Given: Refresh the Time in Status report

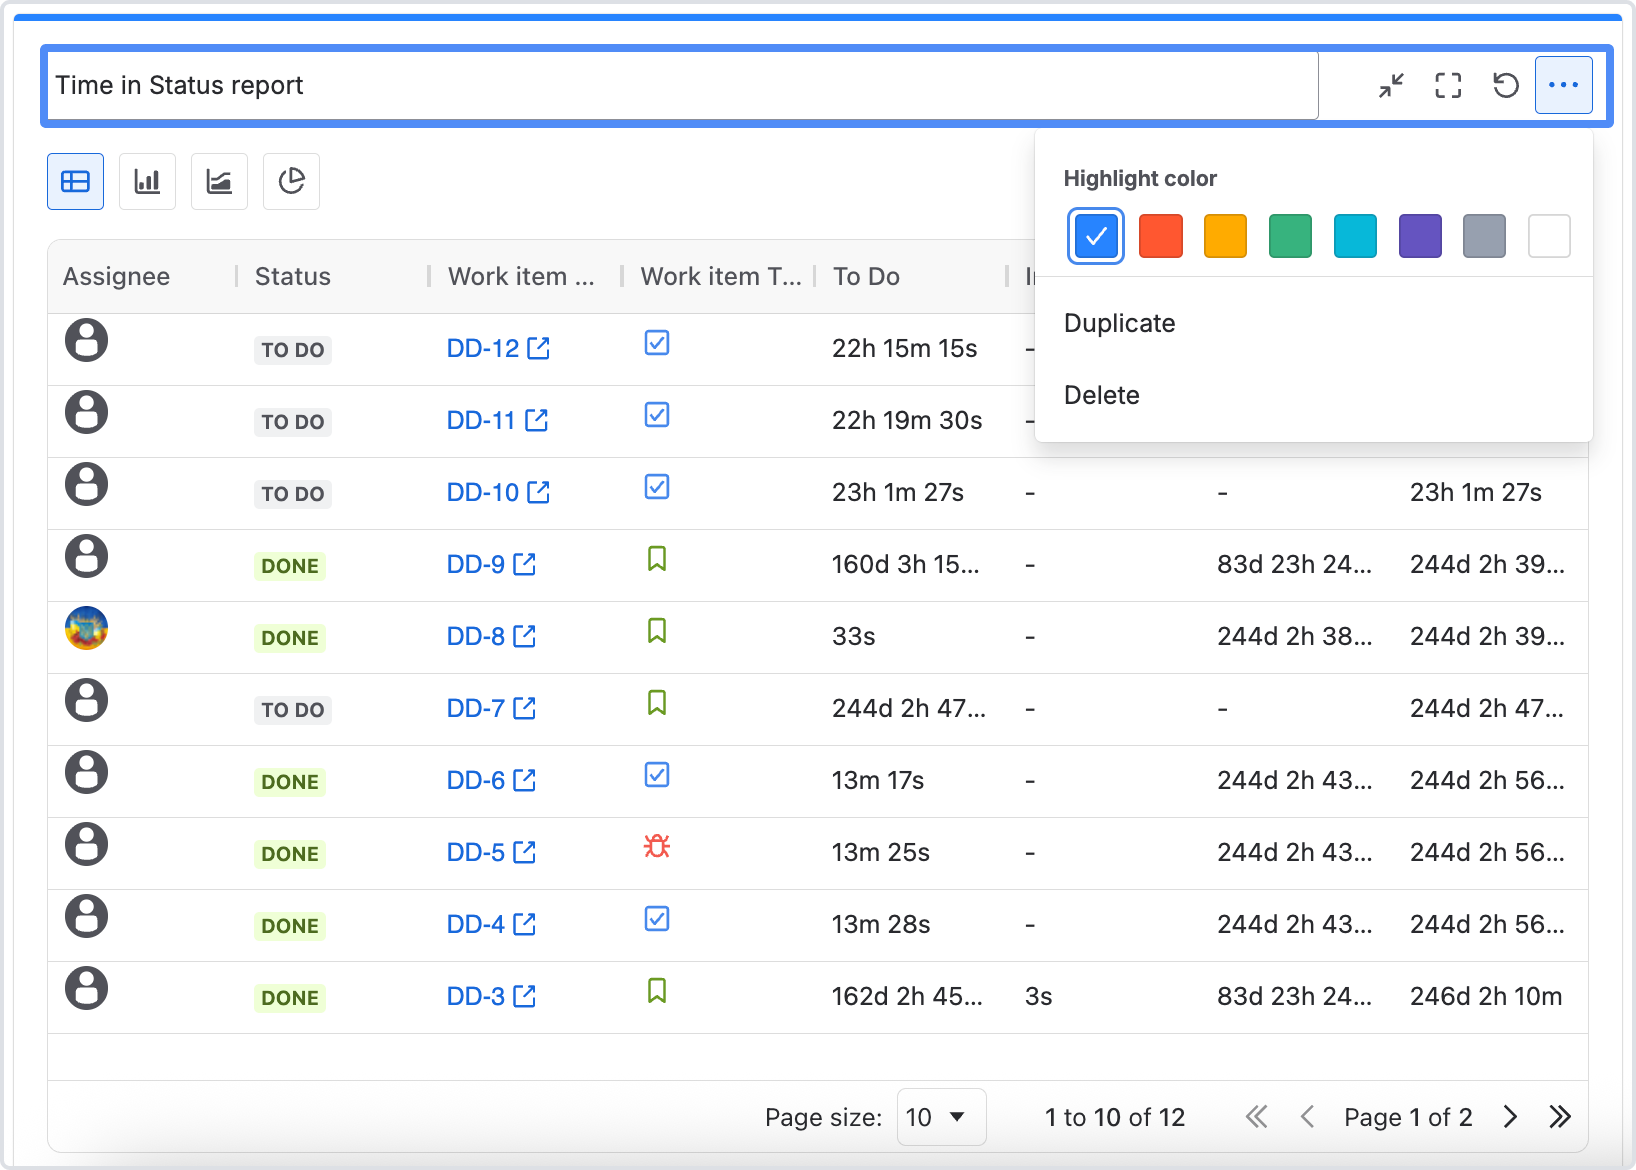Looking at the screenshot, I should [1505, 86].
